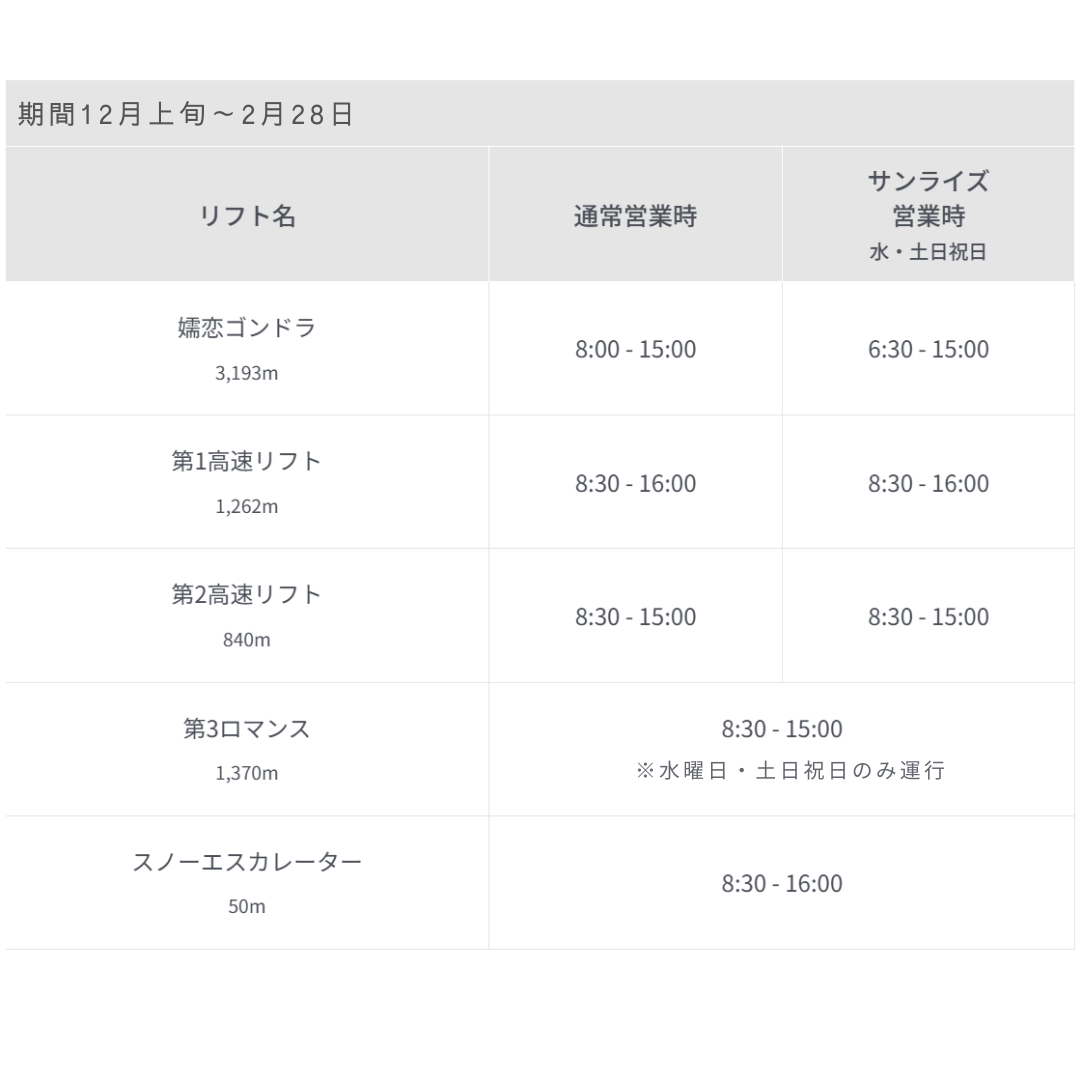The image size is (1080, 1080).
Task: Click 第2高速リフト regular hours 8:30 - 15:00
Action: click(x=635, y=616)
